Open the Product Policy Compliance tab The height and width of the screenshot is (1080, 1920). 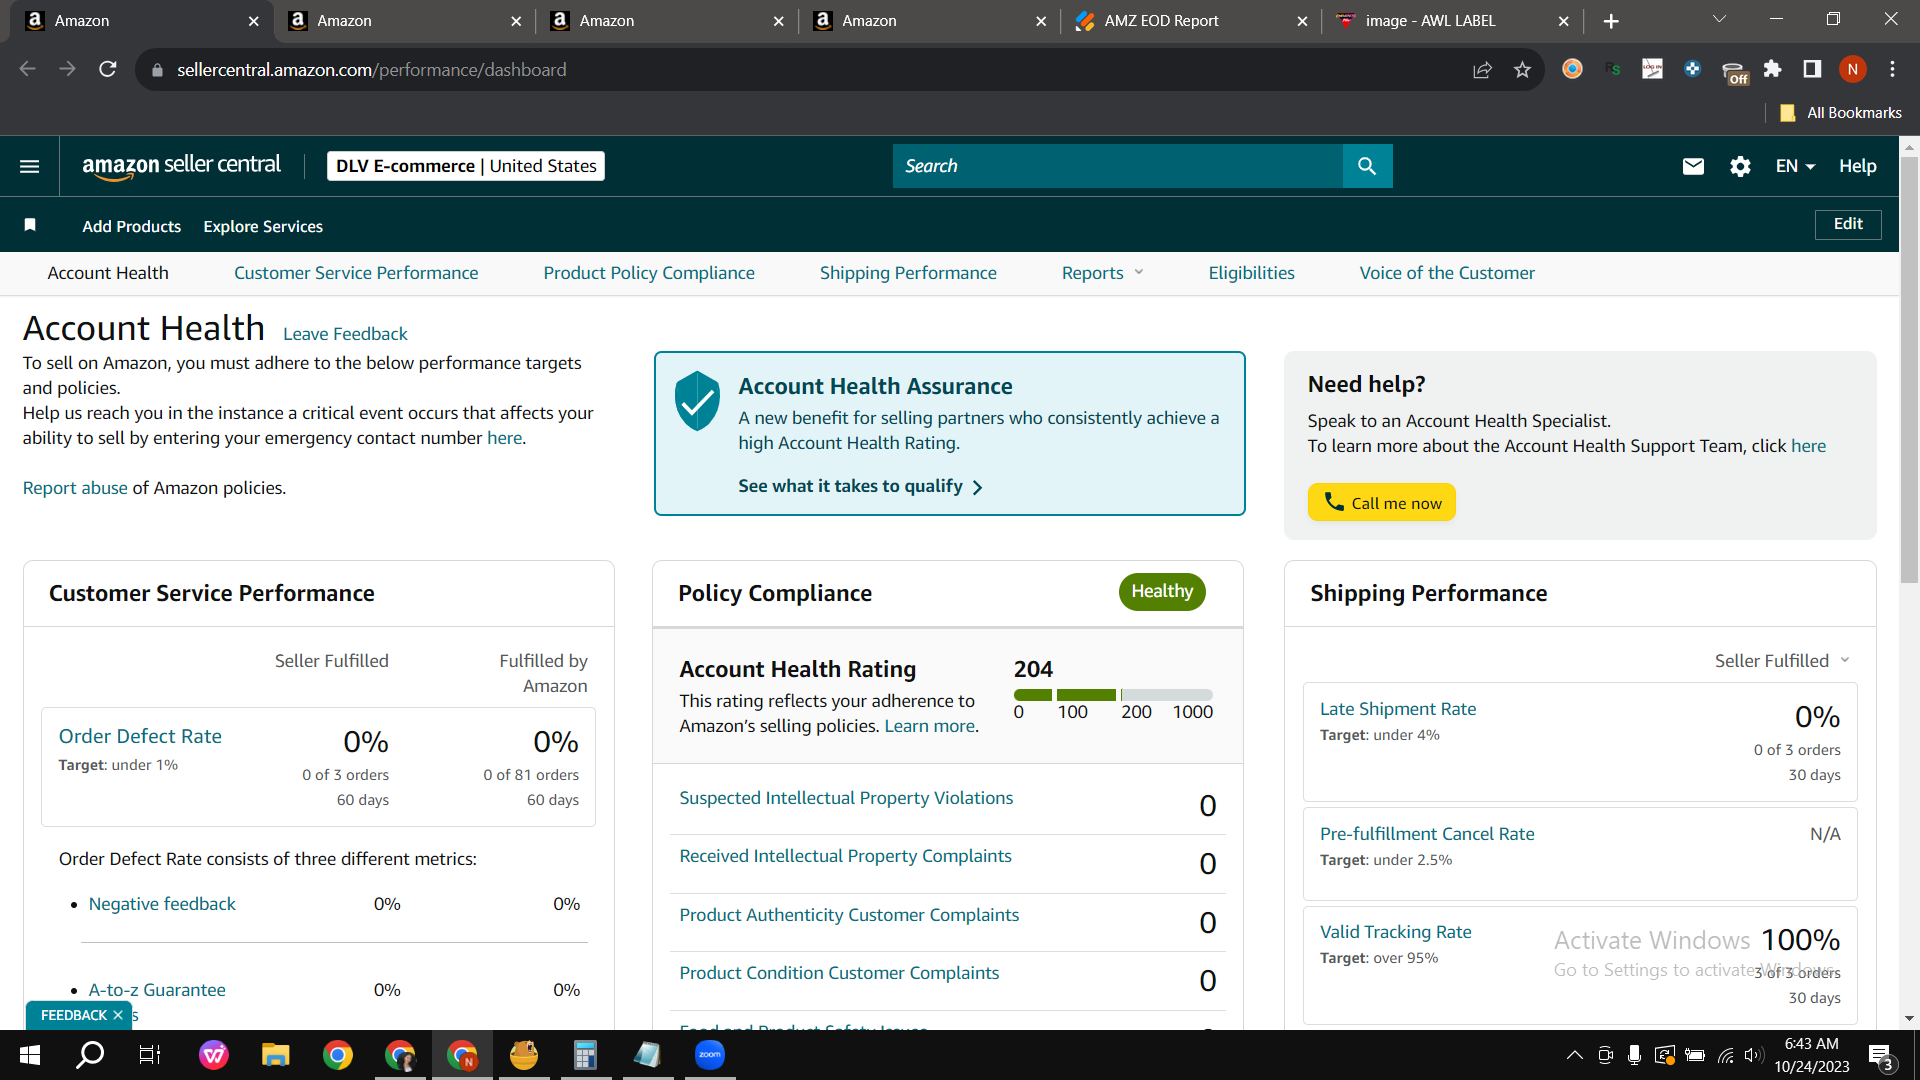click(649, 273)
